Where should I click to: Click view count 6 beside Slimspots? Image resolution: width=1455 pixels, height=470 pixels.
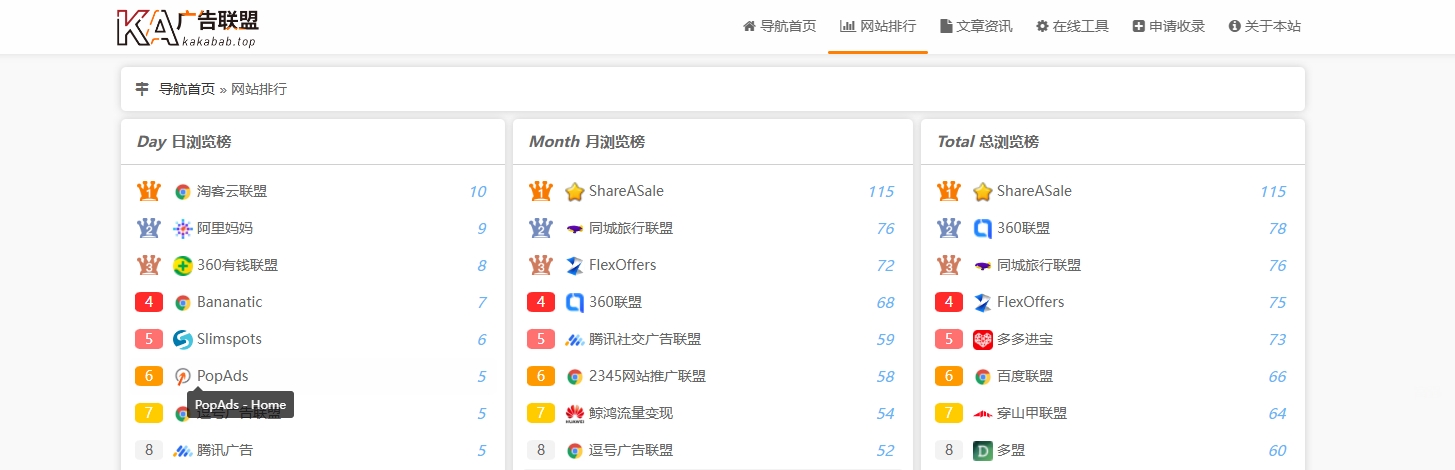pyautogui.click(x=481, y=340)
